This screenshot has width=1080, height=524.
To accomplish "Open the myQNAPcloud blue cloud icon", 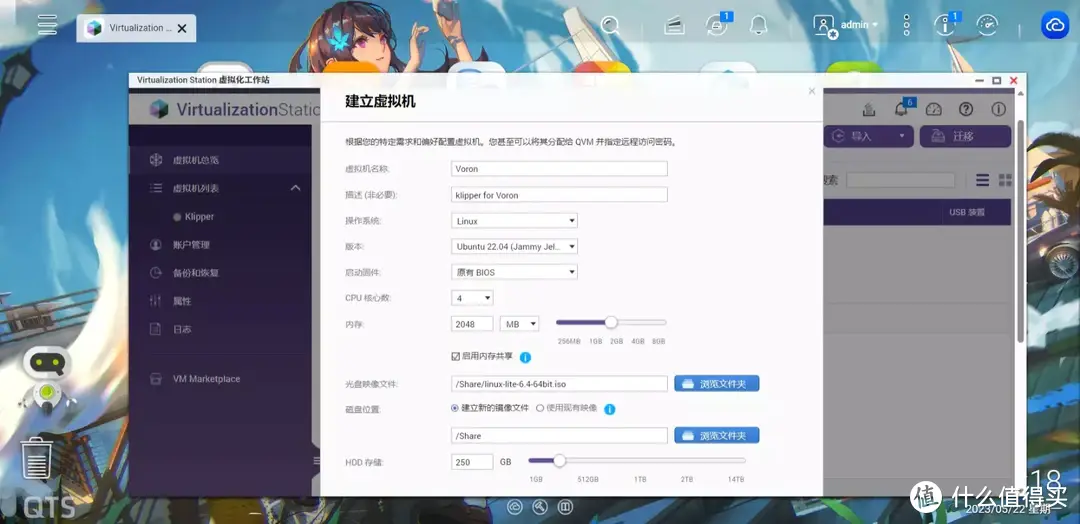I will click(x=1055, y=25).
